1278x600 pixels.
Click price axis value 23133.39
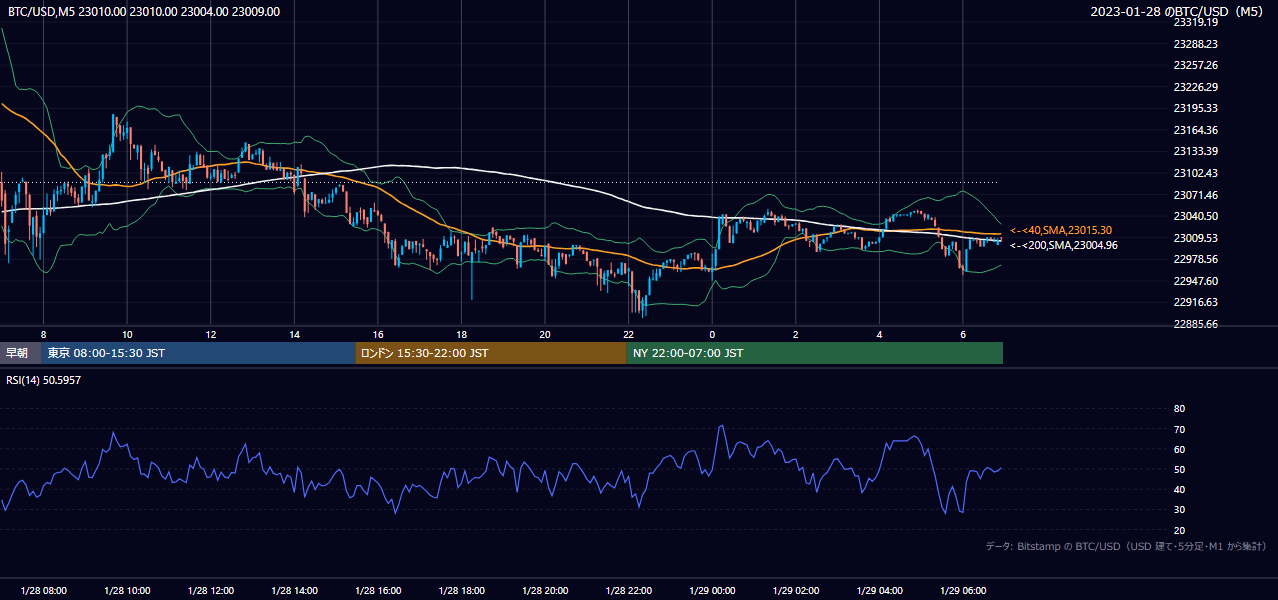[x=1196, y=151]
